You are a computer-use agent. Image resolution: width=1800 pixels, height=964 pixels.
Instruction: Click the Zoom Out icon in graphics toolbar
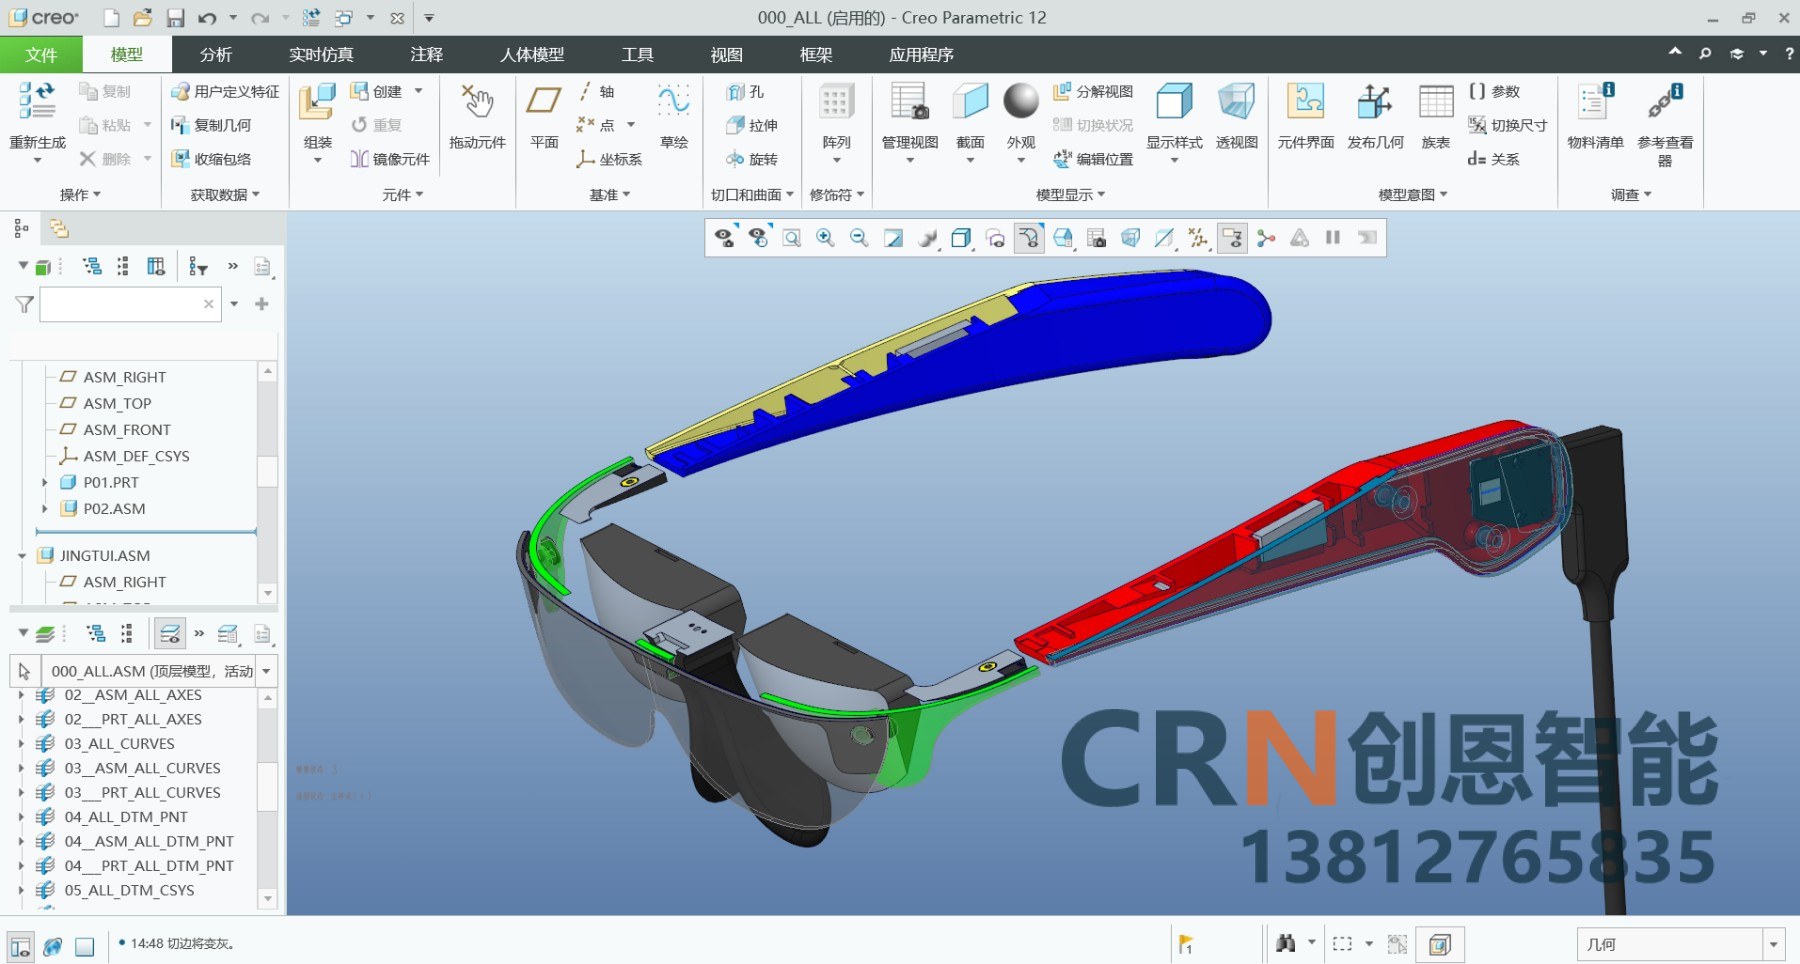pos(859,238)
